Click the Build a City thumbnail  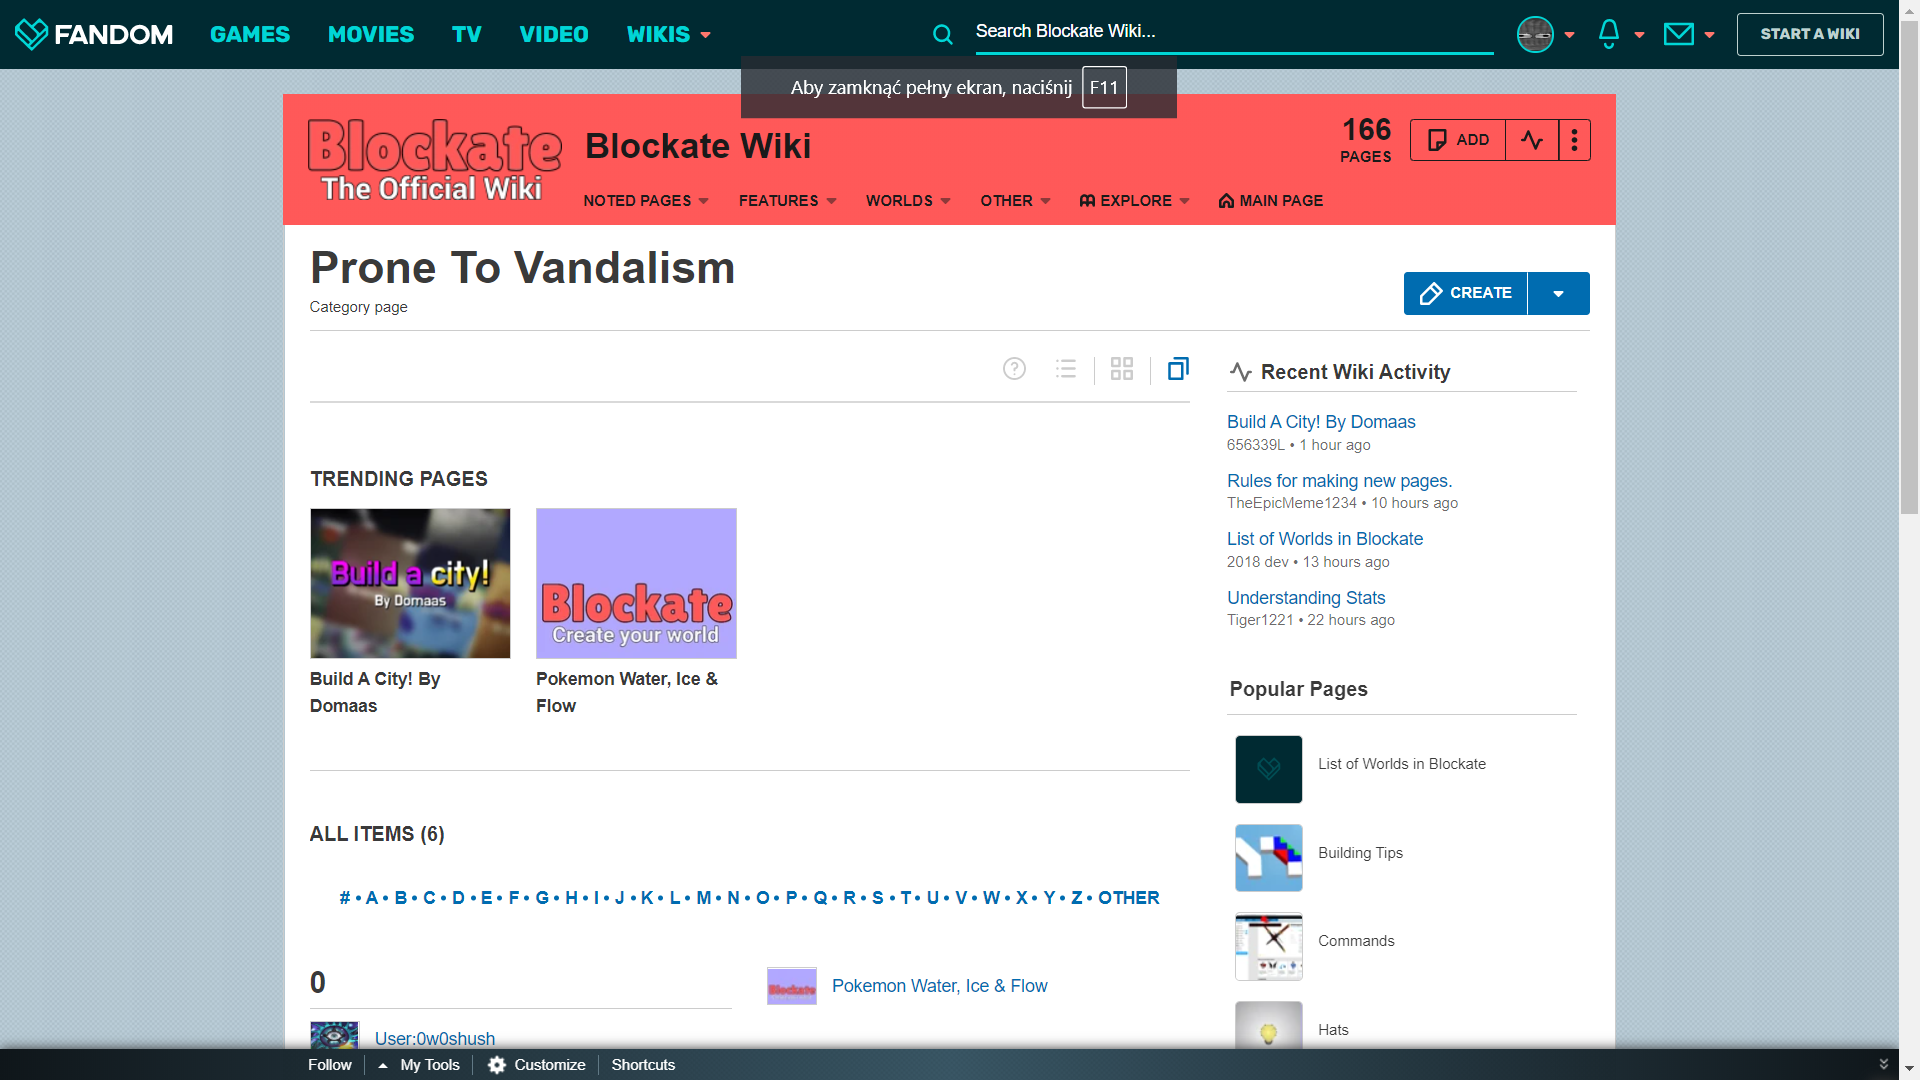coord(410,583)
